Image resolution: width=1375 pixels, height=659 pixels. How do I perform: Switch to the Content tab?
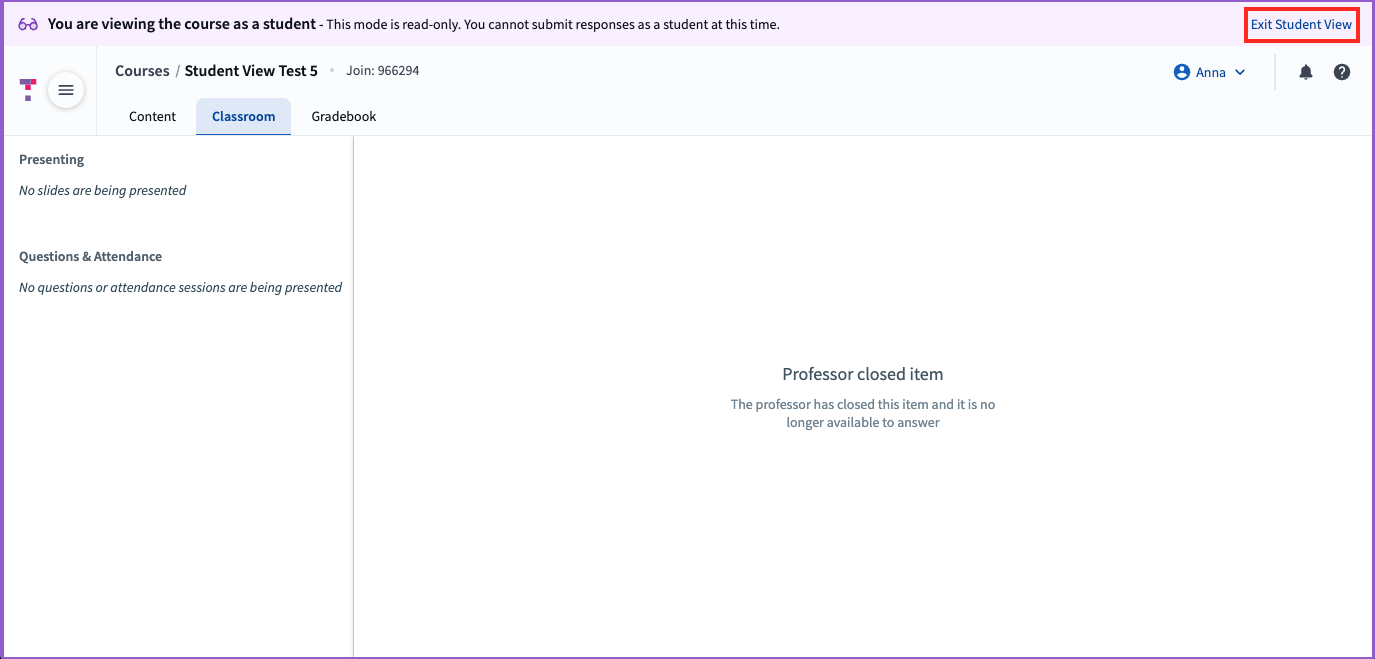152,116
